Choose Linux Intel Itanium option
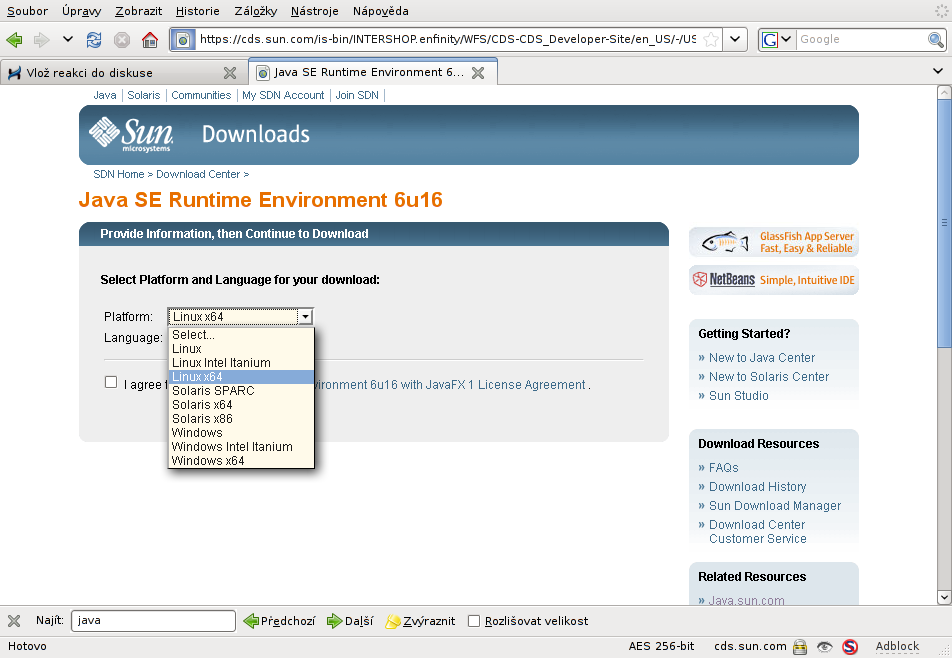The image size is (952, 658). [x=241, y=362]
